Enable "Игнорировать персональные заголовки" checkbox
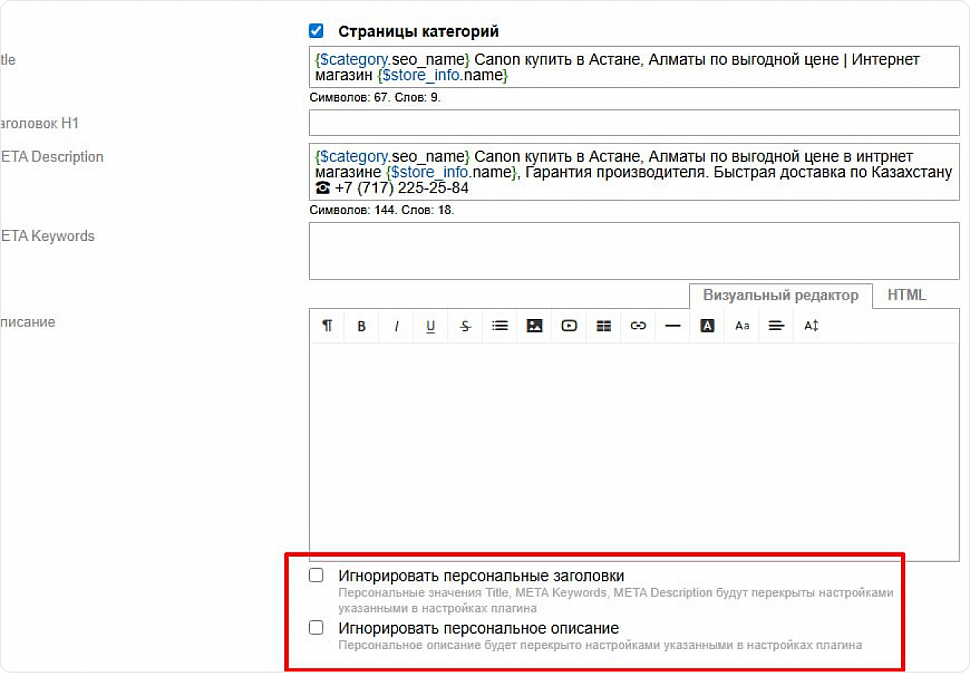This screenshot has height=673, width=970. (317, 575)
